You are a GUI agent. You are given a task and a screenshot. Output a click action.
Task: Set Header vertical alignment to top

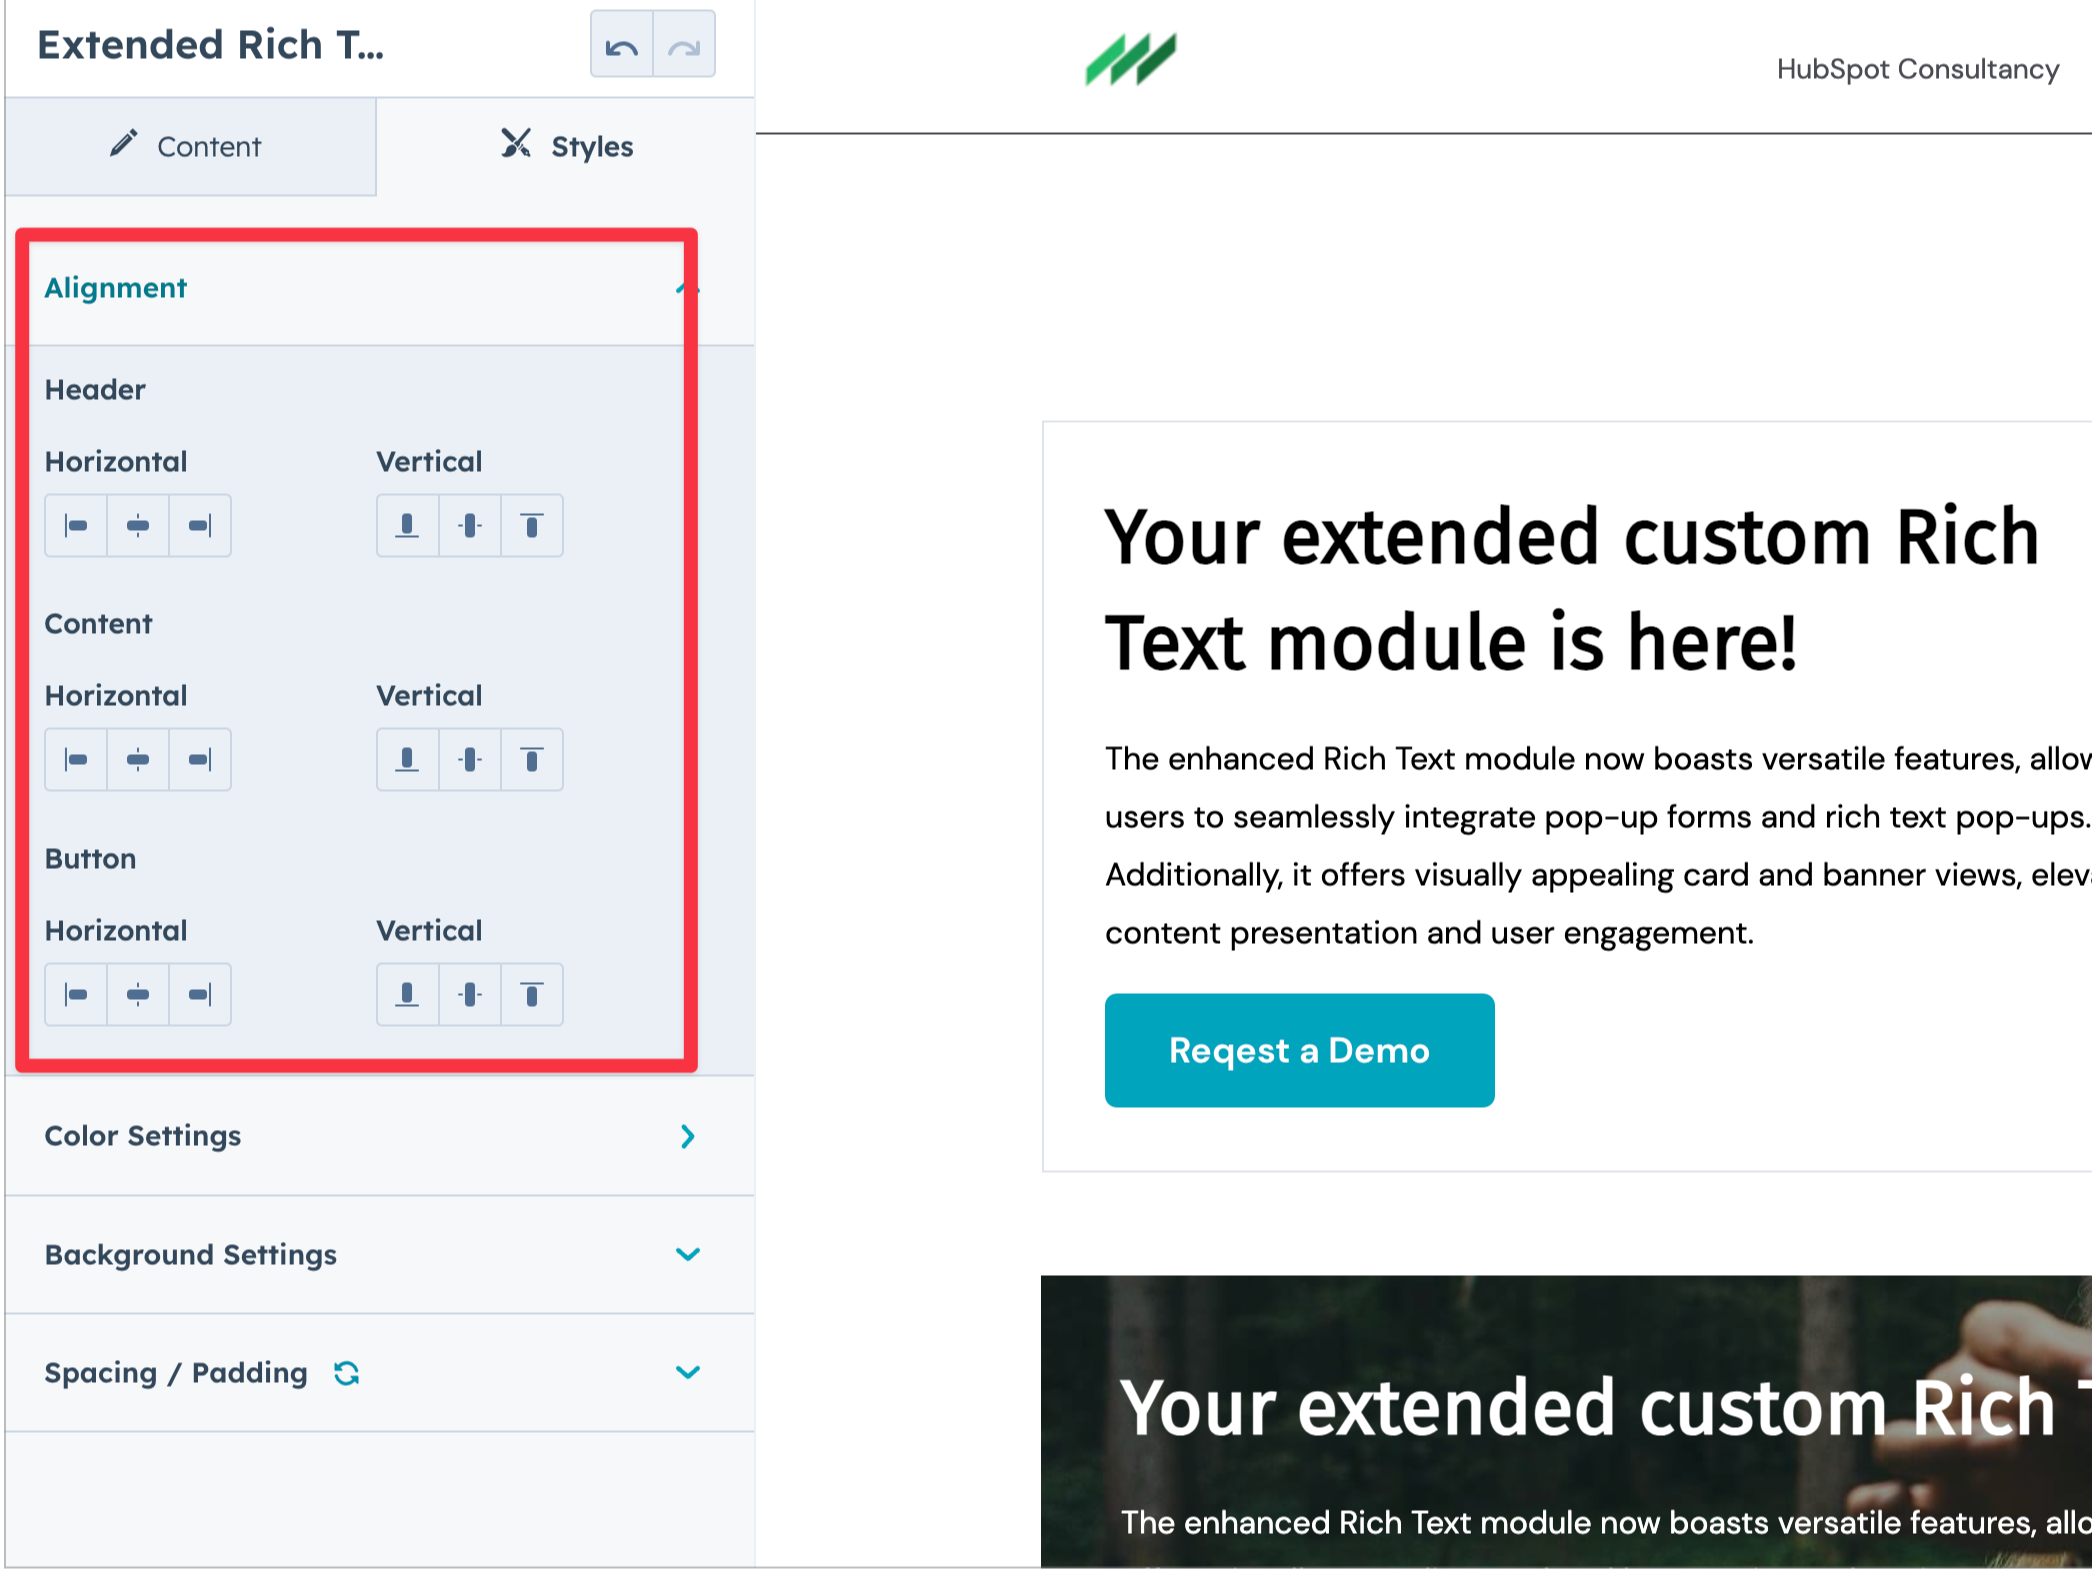click(x=532, y=526)
